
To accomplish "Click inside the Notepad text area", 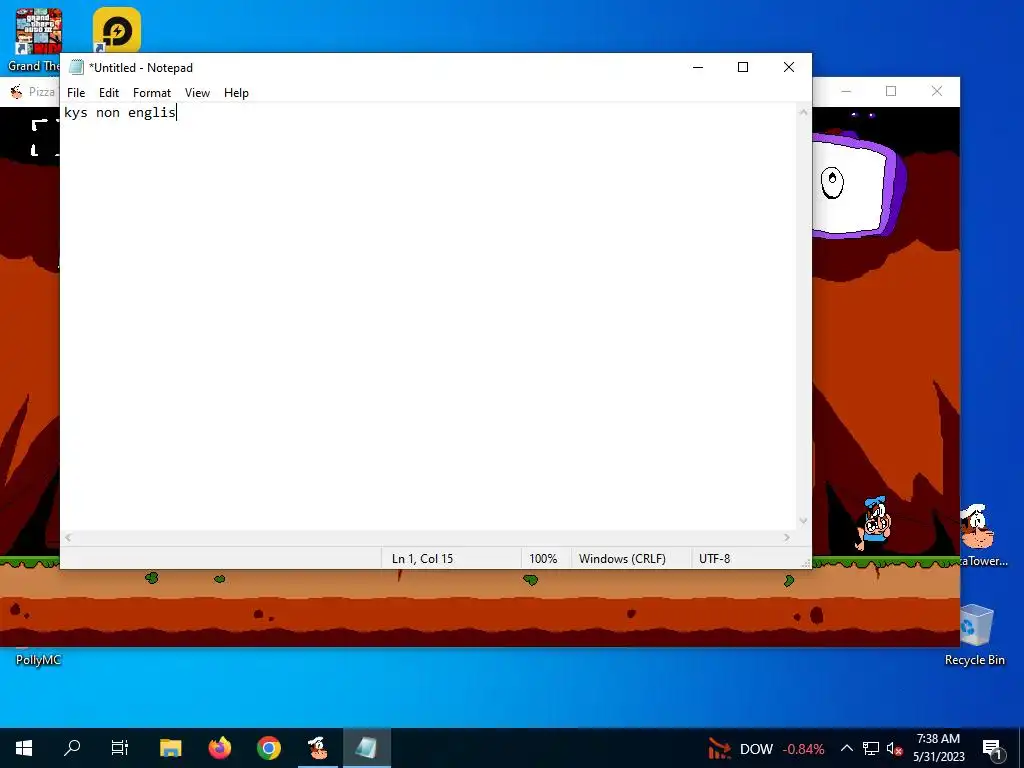I will (428, 317).
